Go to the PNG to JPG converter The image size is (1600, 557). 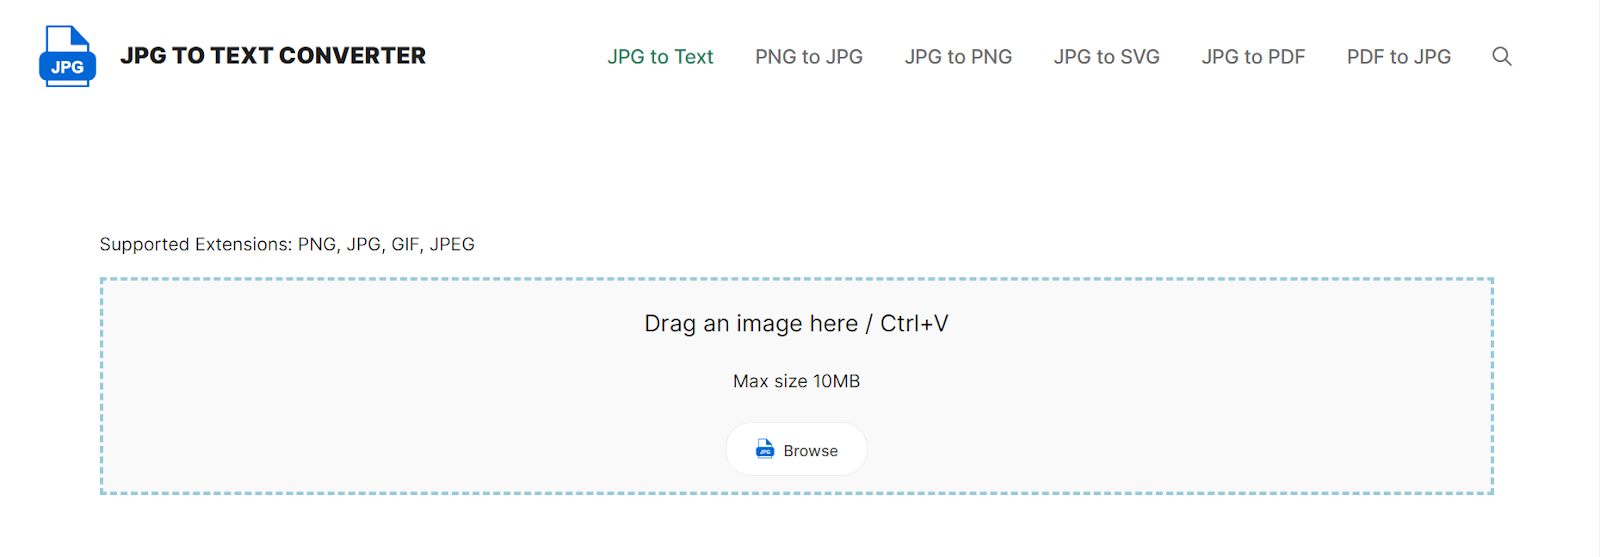click(808, 57)
